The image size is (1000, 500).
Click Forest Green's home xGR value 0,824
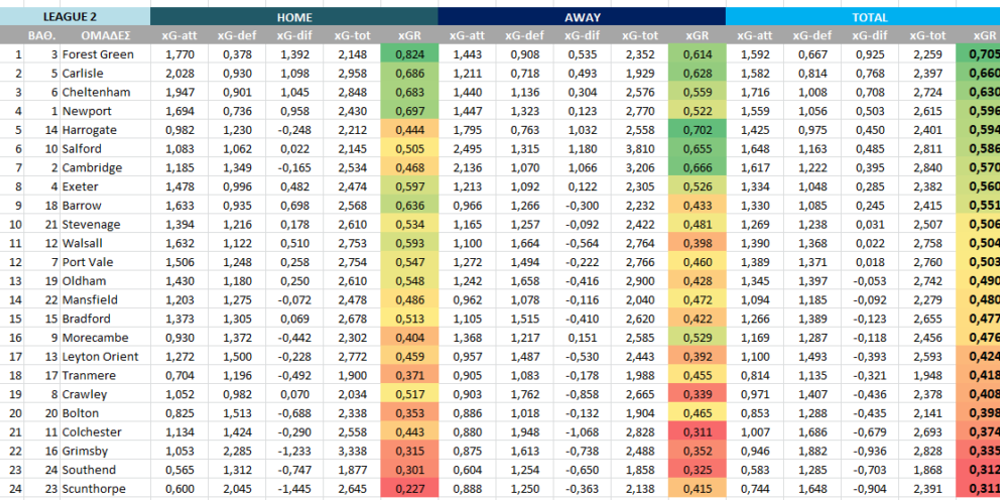click(x=409, y=54)
